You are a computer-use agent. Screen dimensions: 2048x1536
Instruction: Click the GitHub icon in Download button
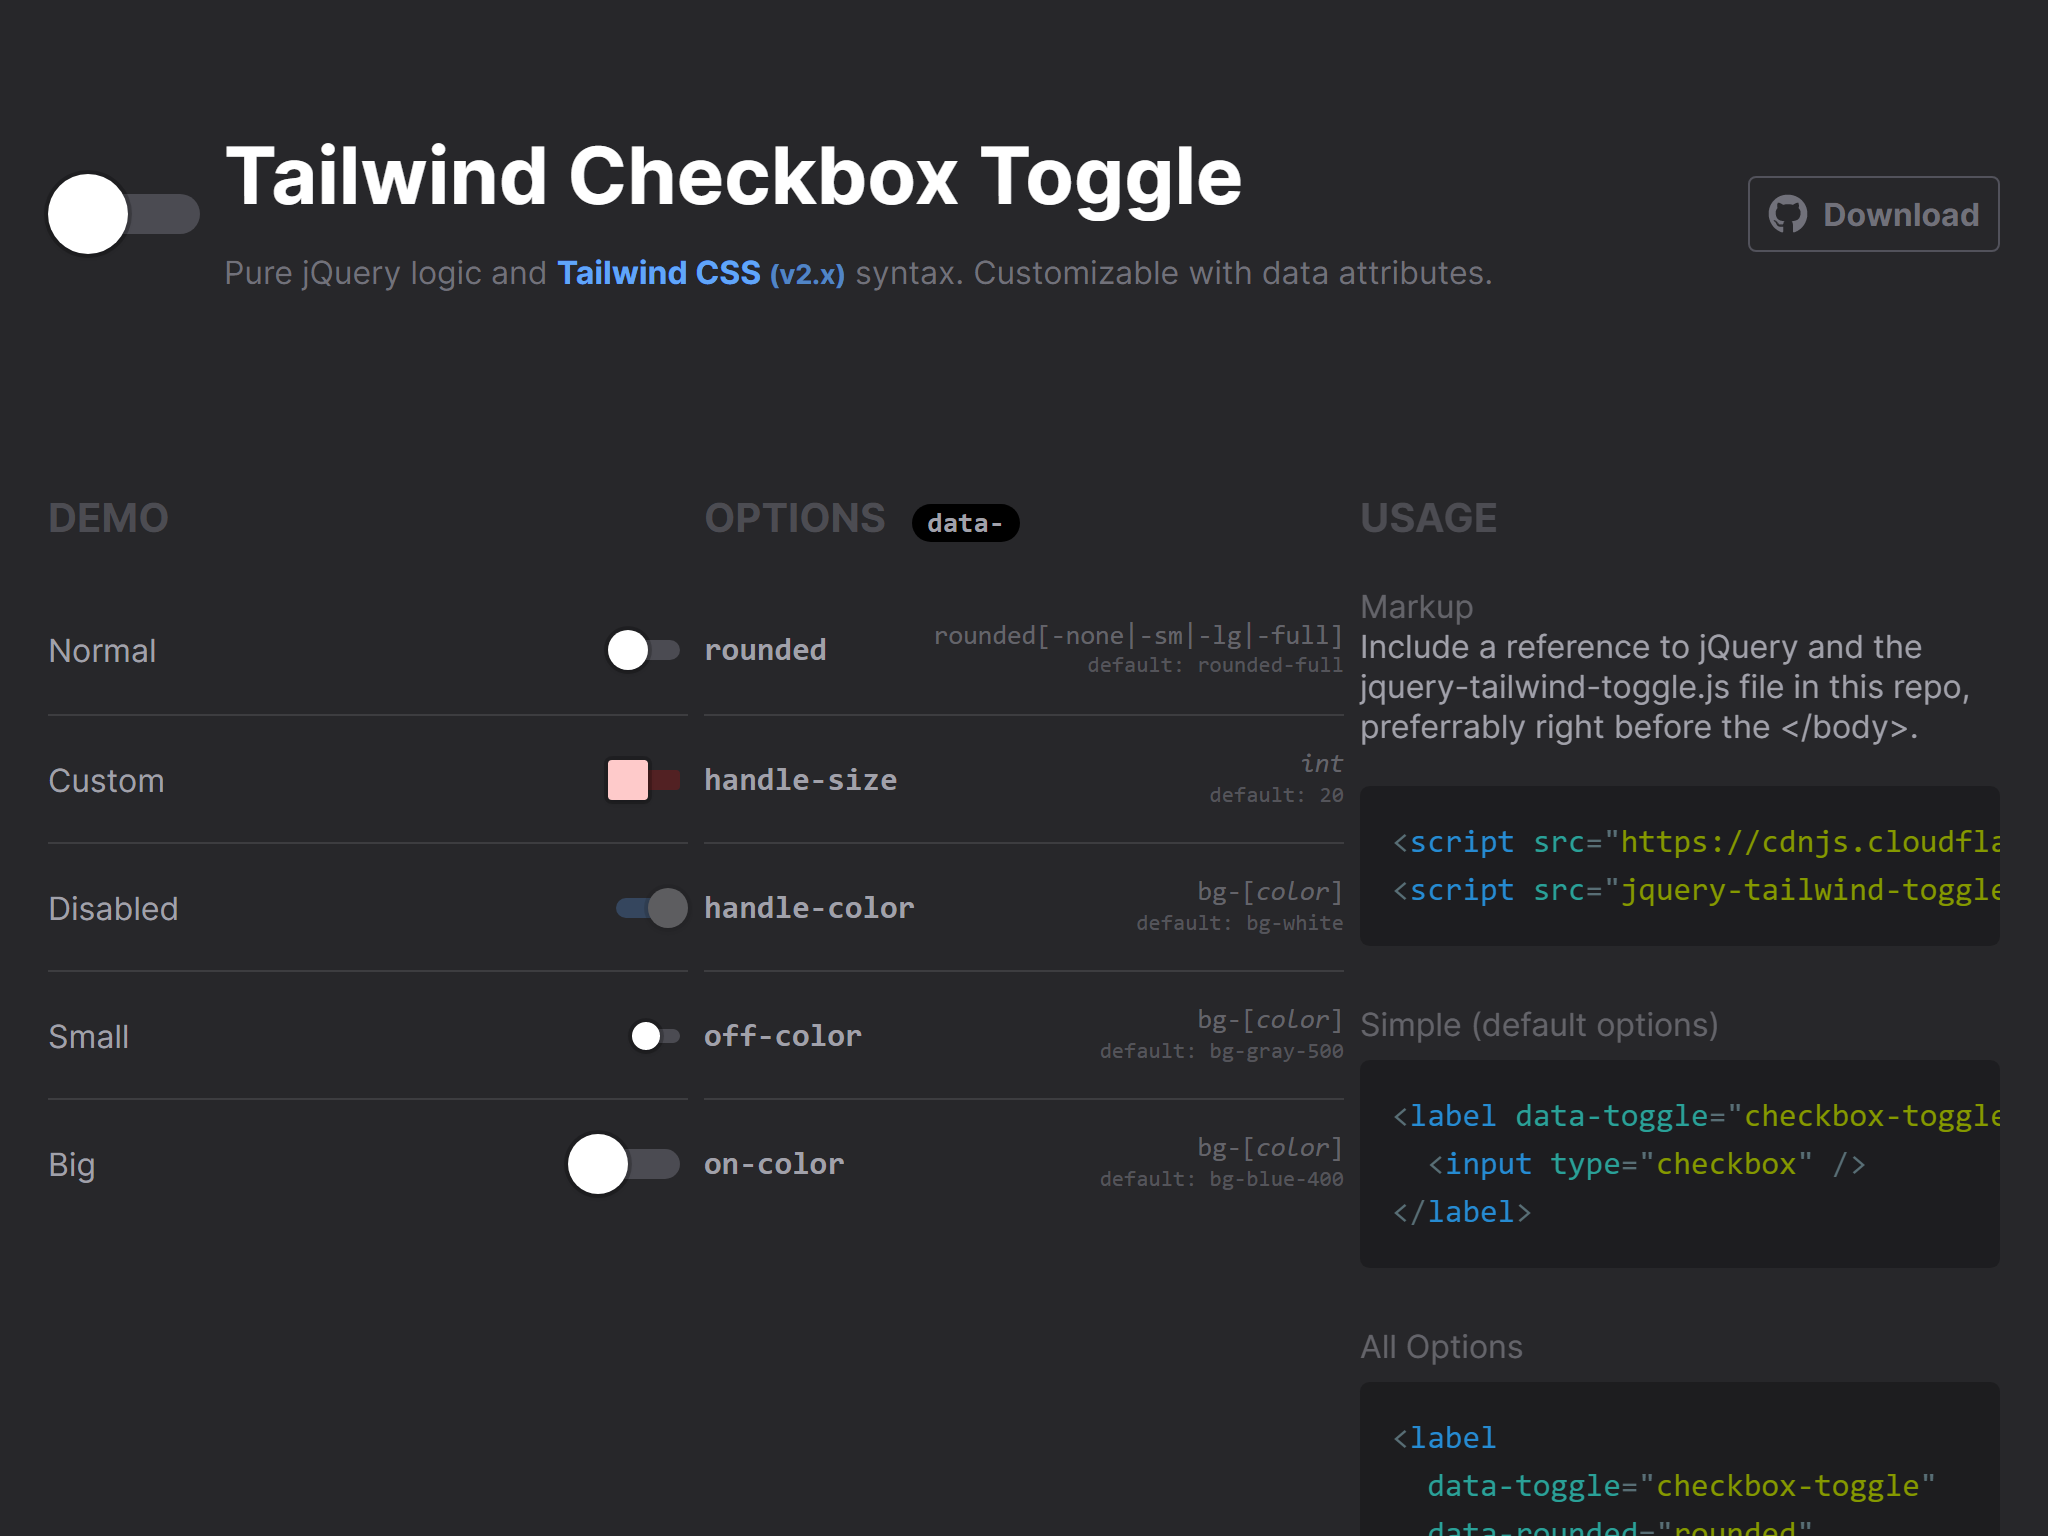[1788, 214]
